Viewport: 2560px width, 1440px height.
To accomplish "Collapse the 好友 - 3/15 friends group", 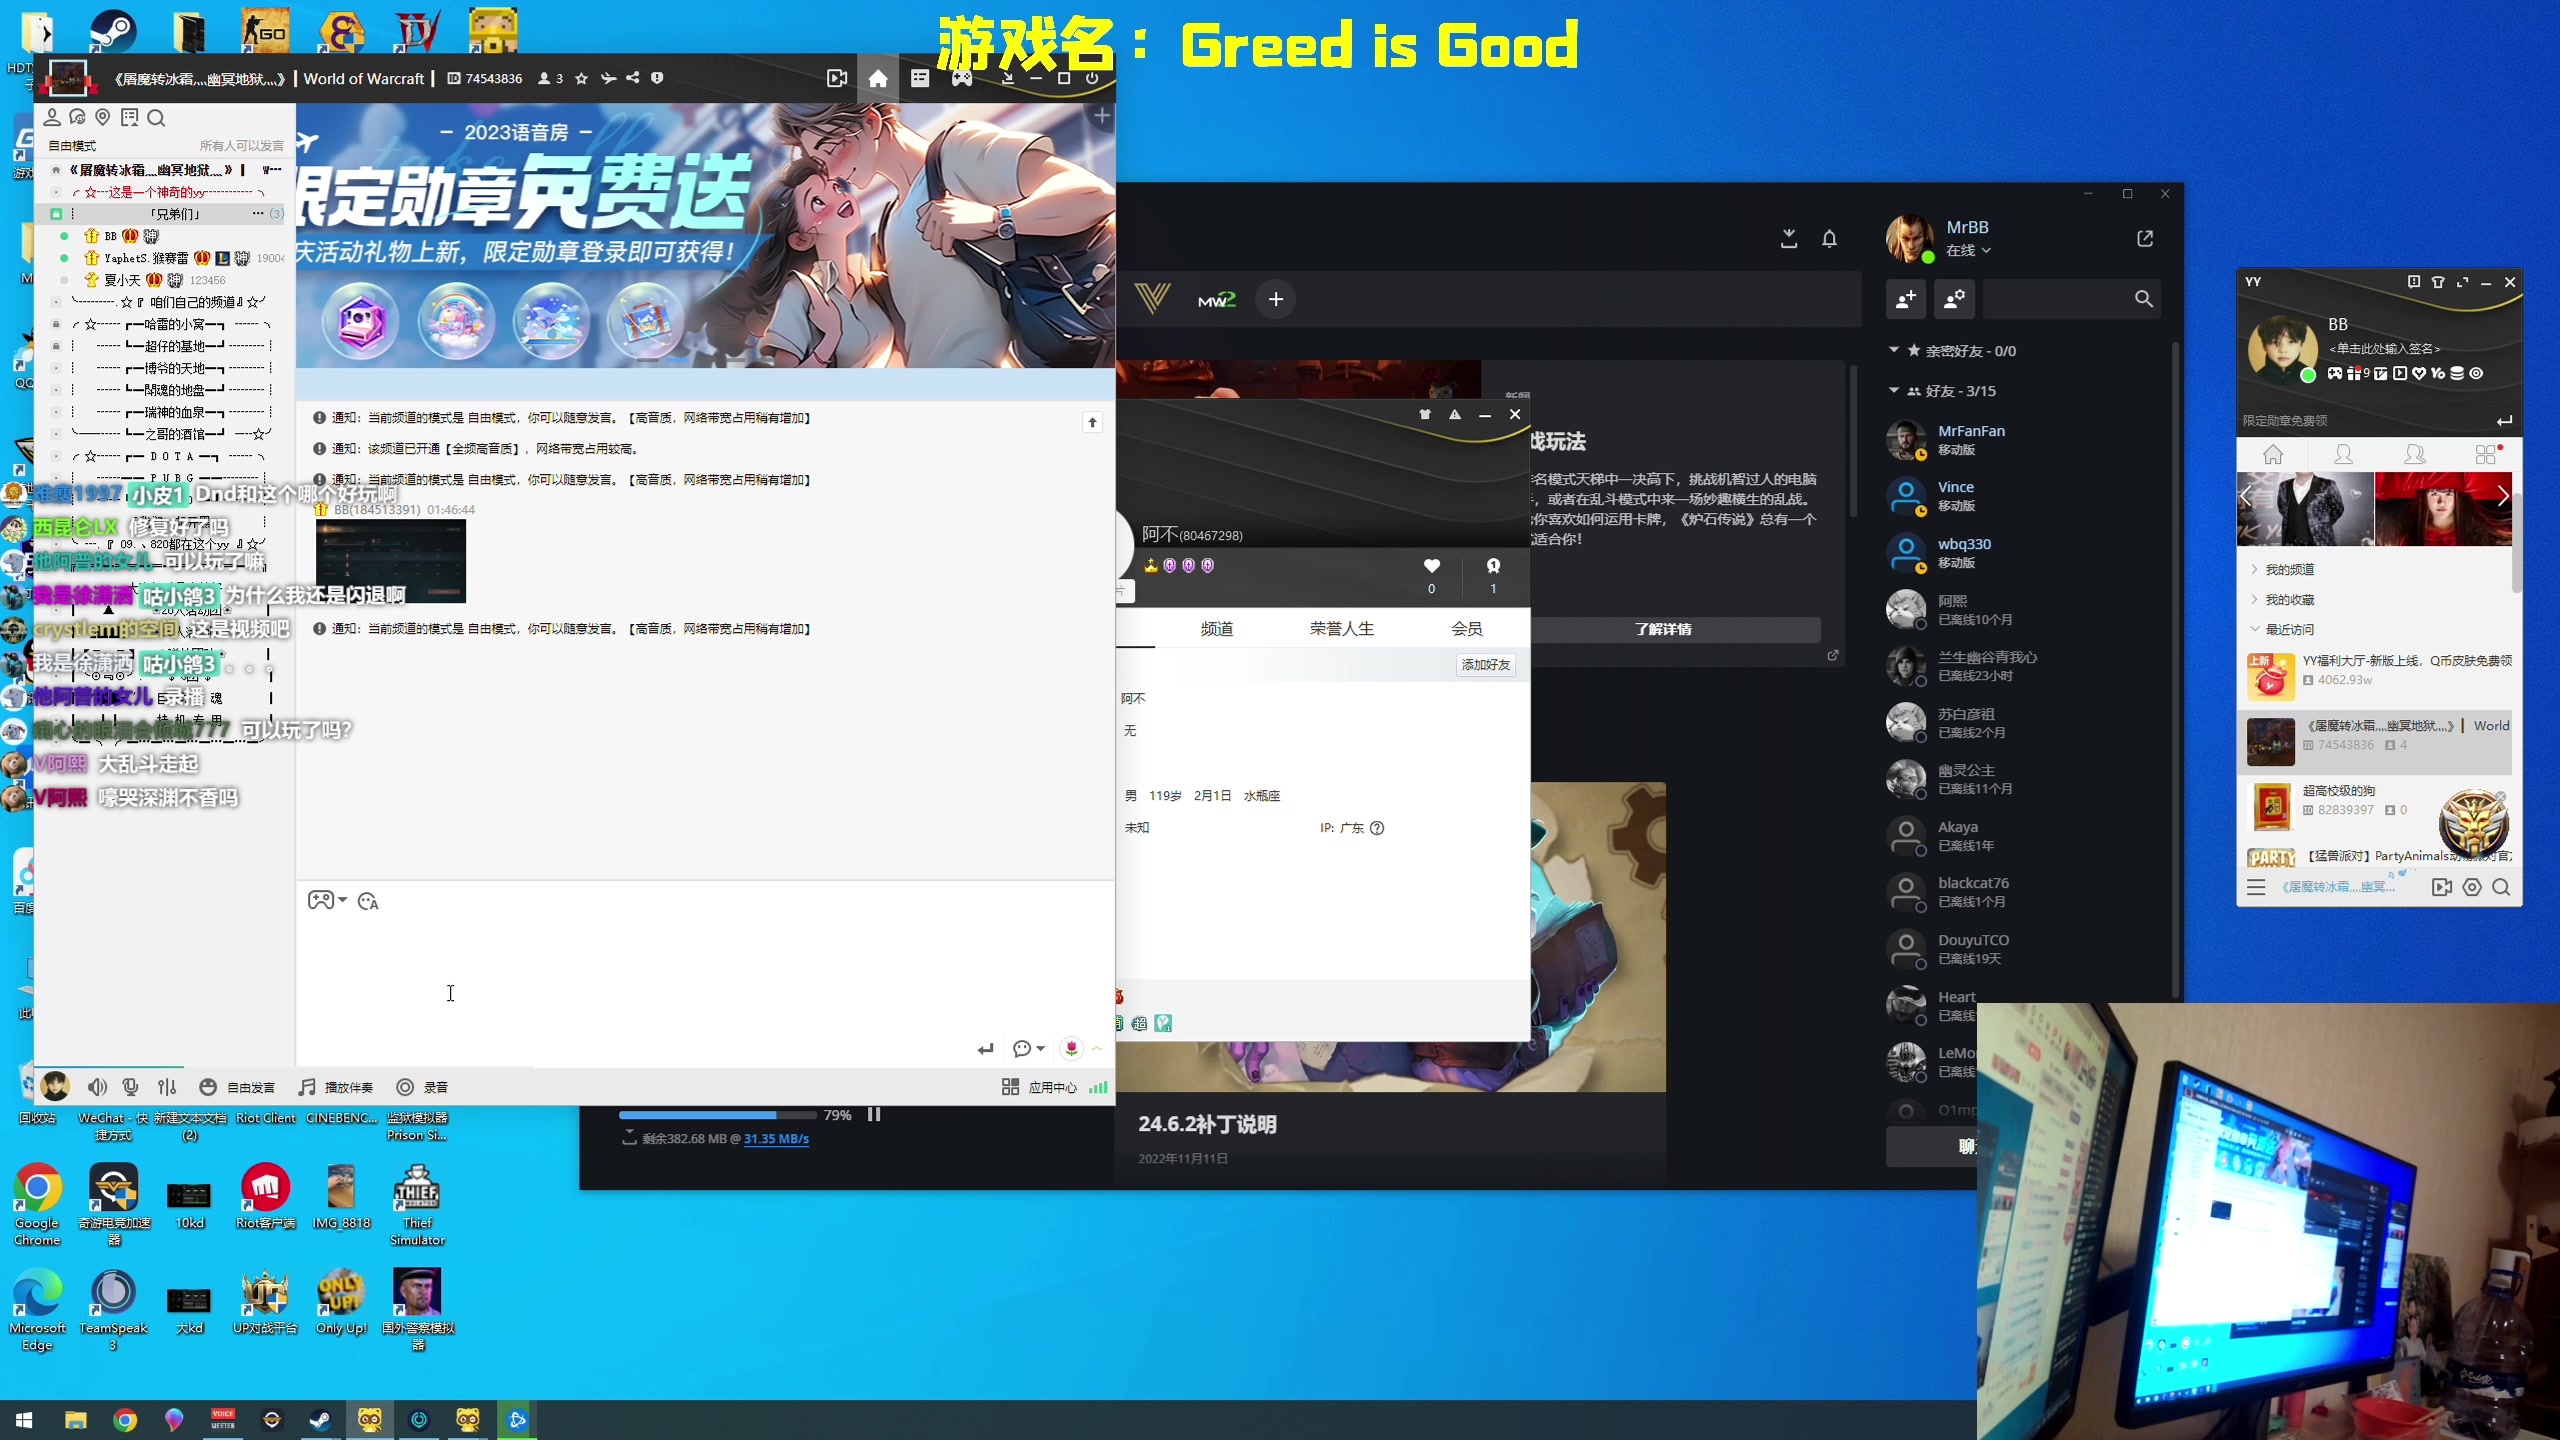I will 1893,390.
